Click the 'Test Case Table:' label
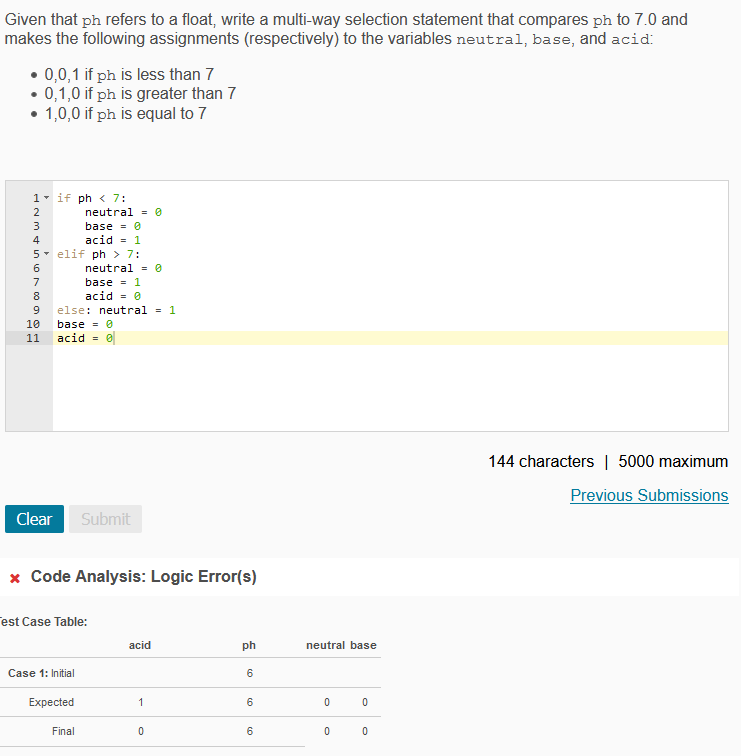Screen dimensions: 741x756 (x=43, y=622)
